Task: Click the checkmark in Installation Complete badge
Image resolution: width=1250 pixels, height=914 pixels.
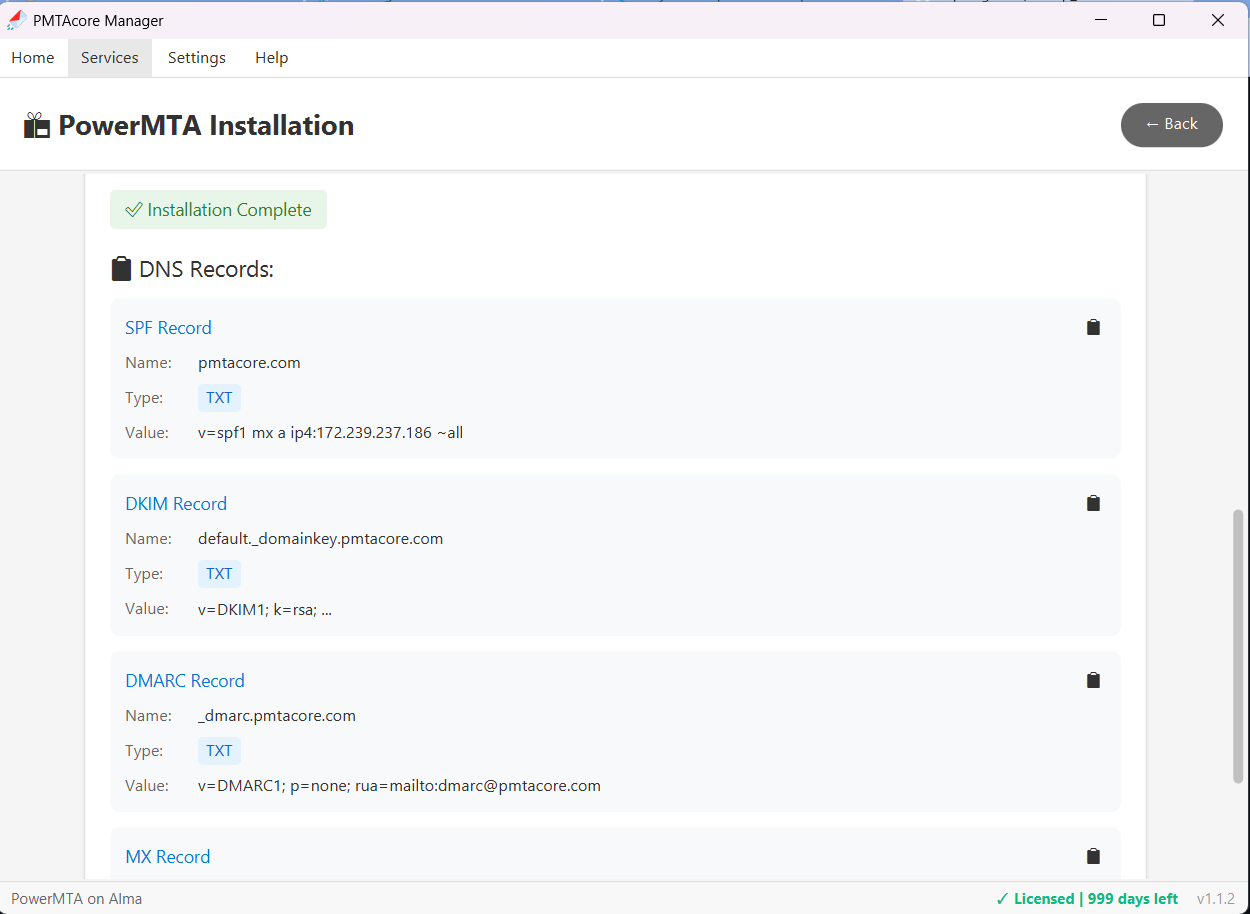Action: coord(132,209)
